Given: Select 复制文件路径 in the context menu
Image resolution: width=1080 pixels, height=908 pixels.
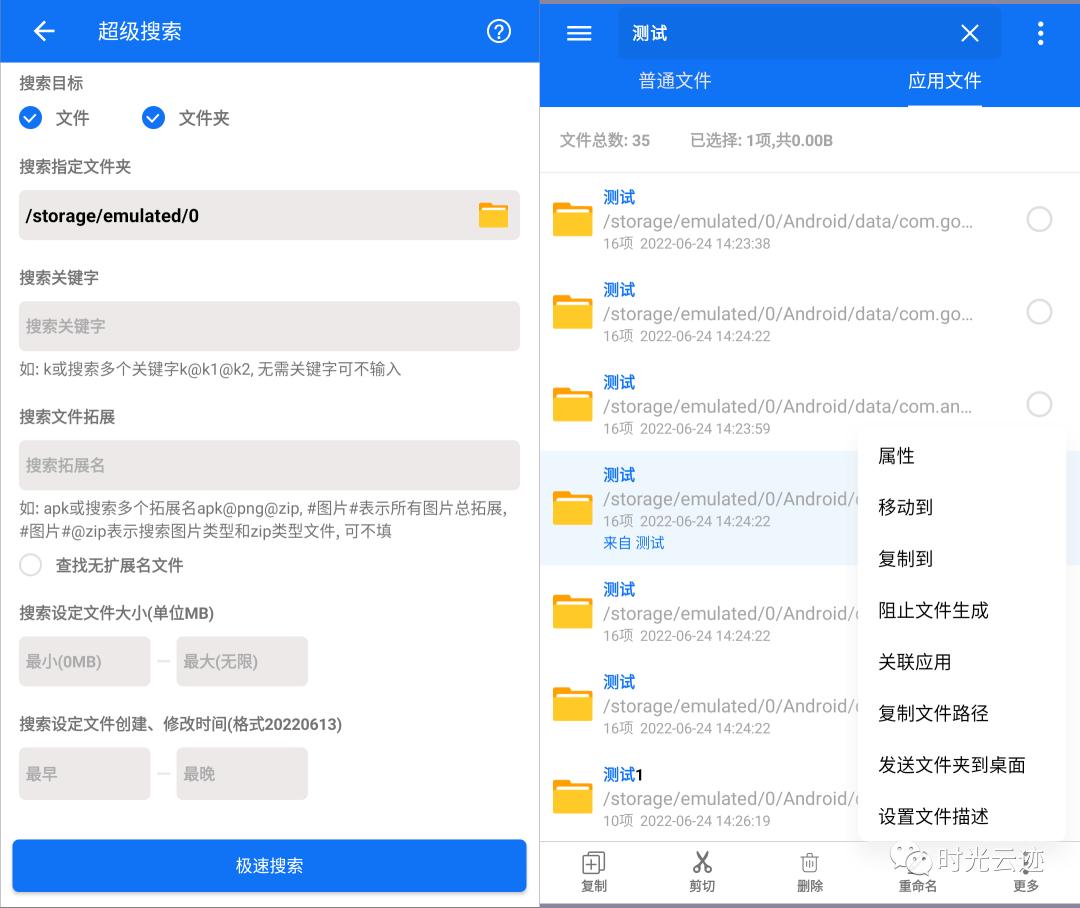Looking at the screenshot, I should 933,713.
